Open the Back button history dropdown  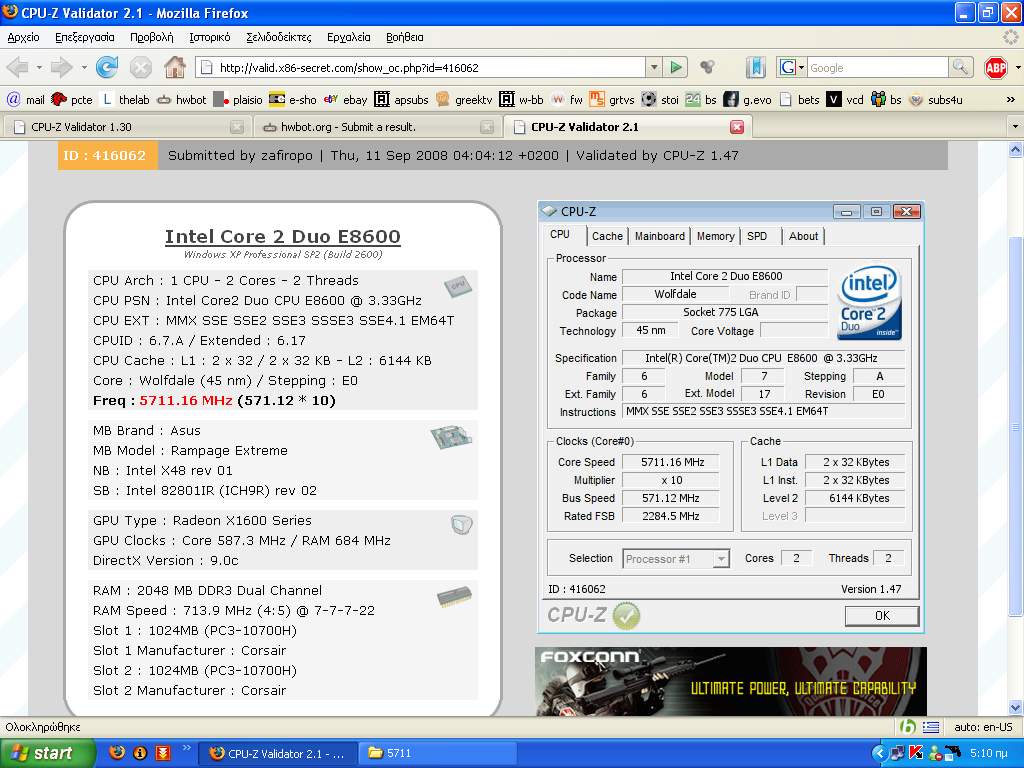coord(39,67)
